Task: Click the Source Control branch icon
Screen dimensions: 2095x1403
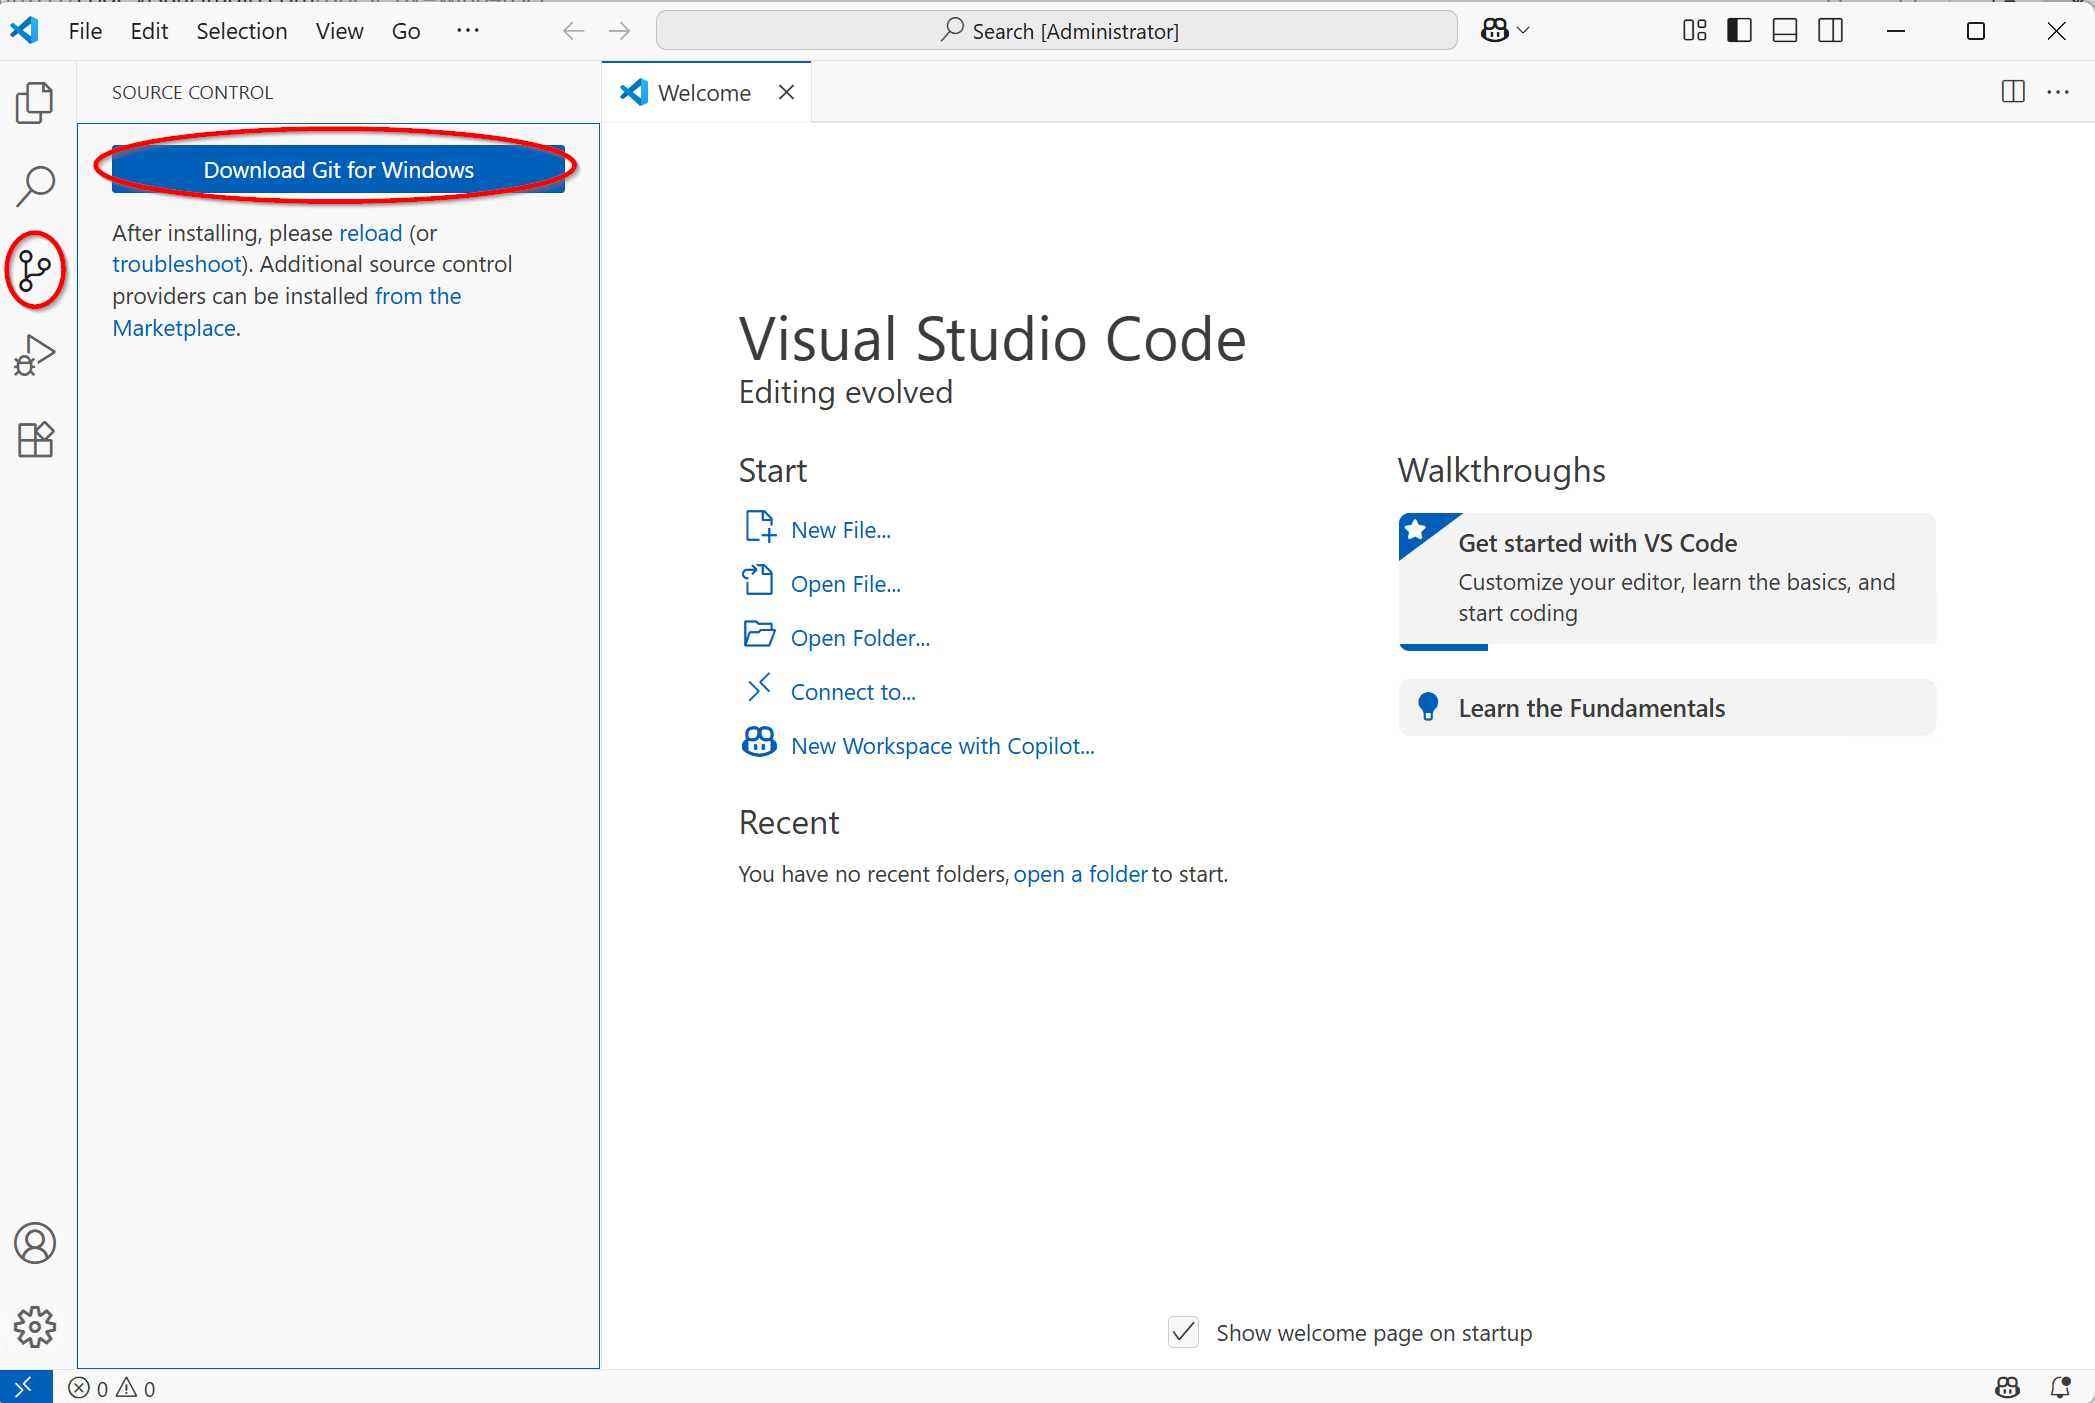Action: click(35, 270)
